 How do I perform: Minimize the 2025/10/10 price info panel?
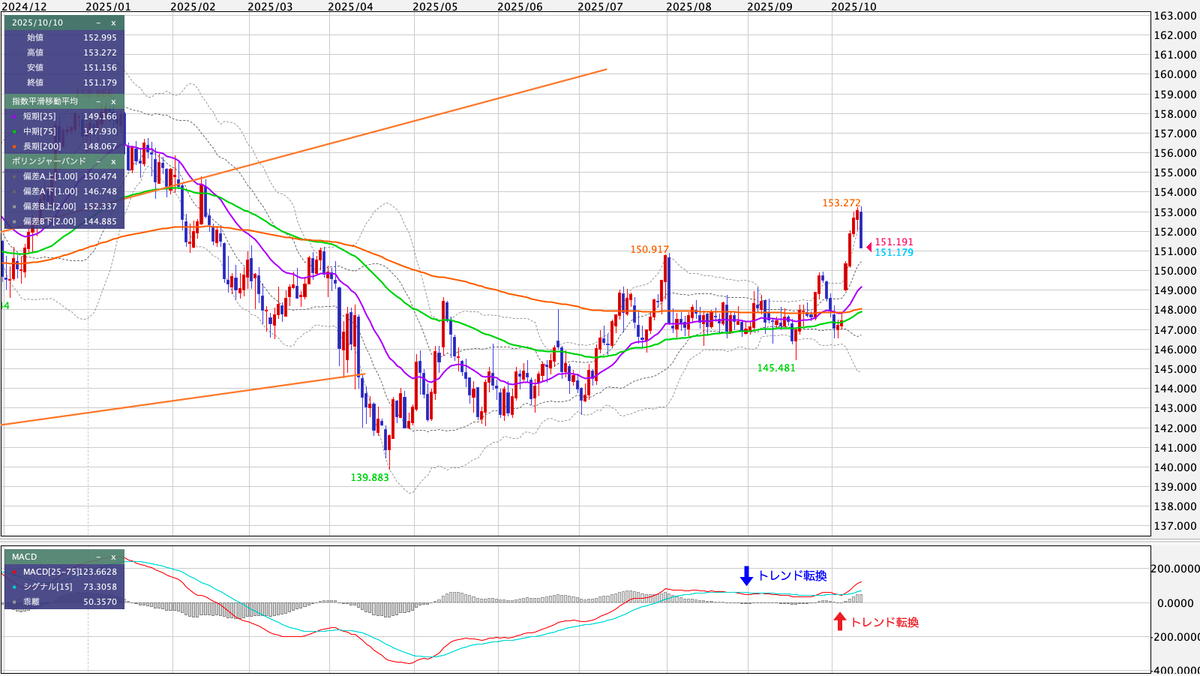pos(97,24)
